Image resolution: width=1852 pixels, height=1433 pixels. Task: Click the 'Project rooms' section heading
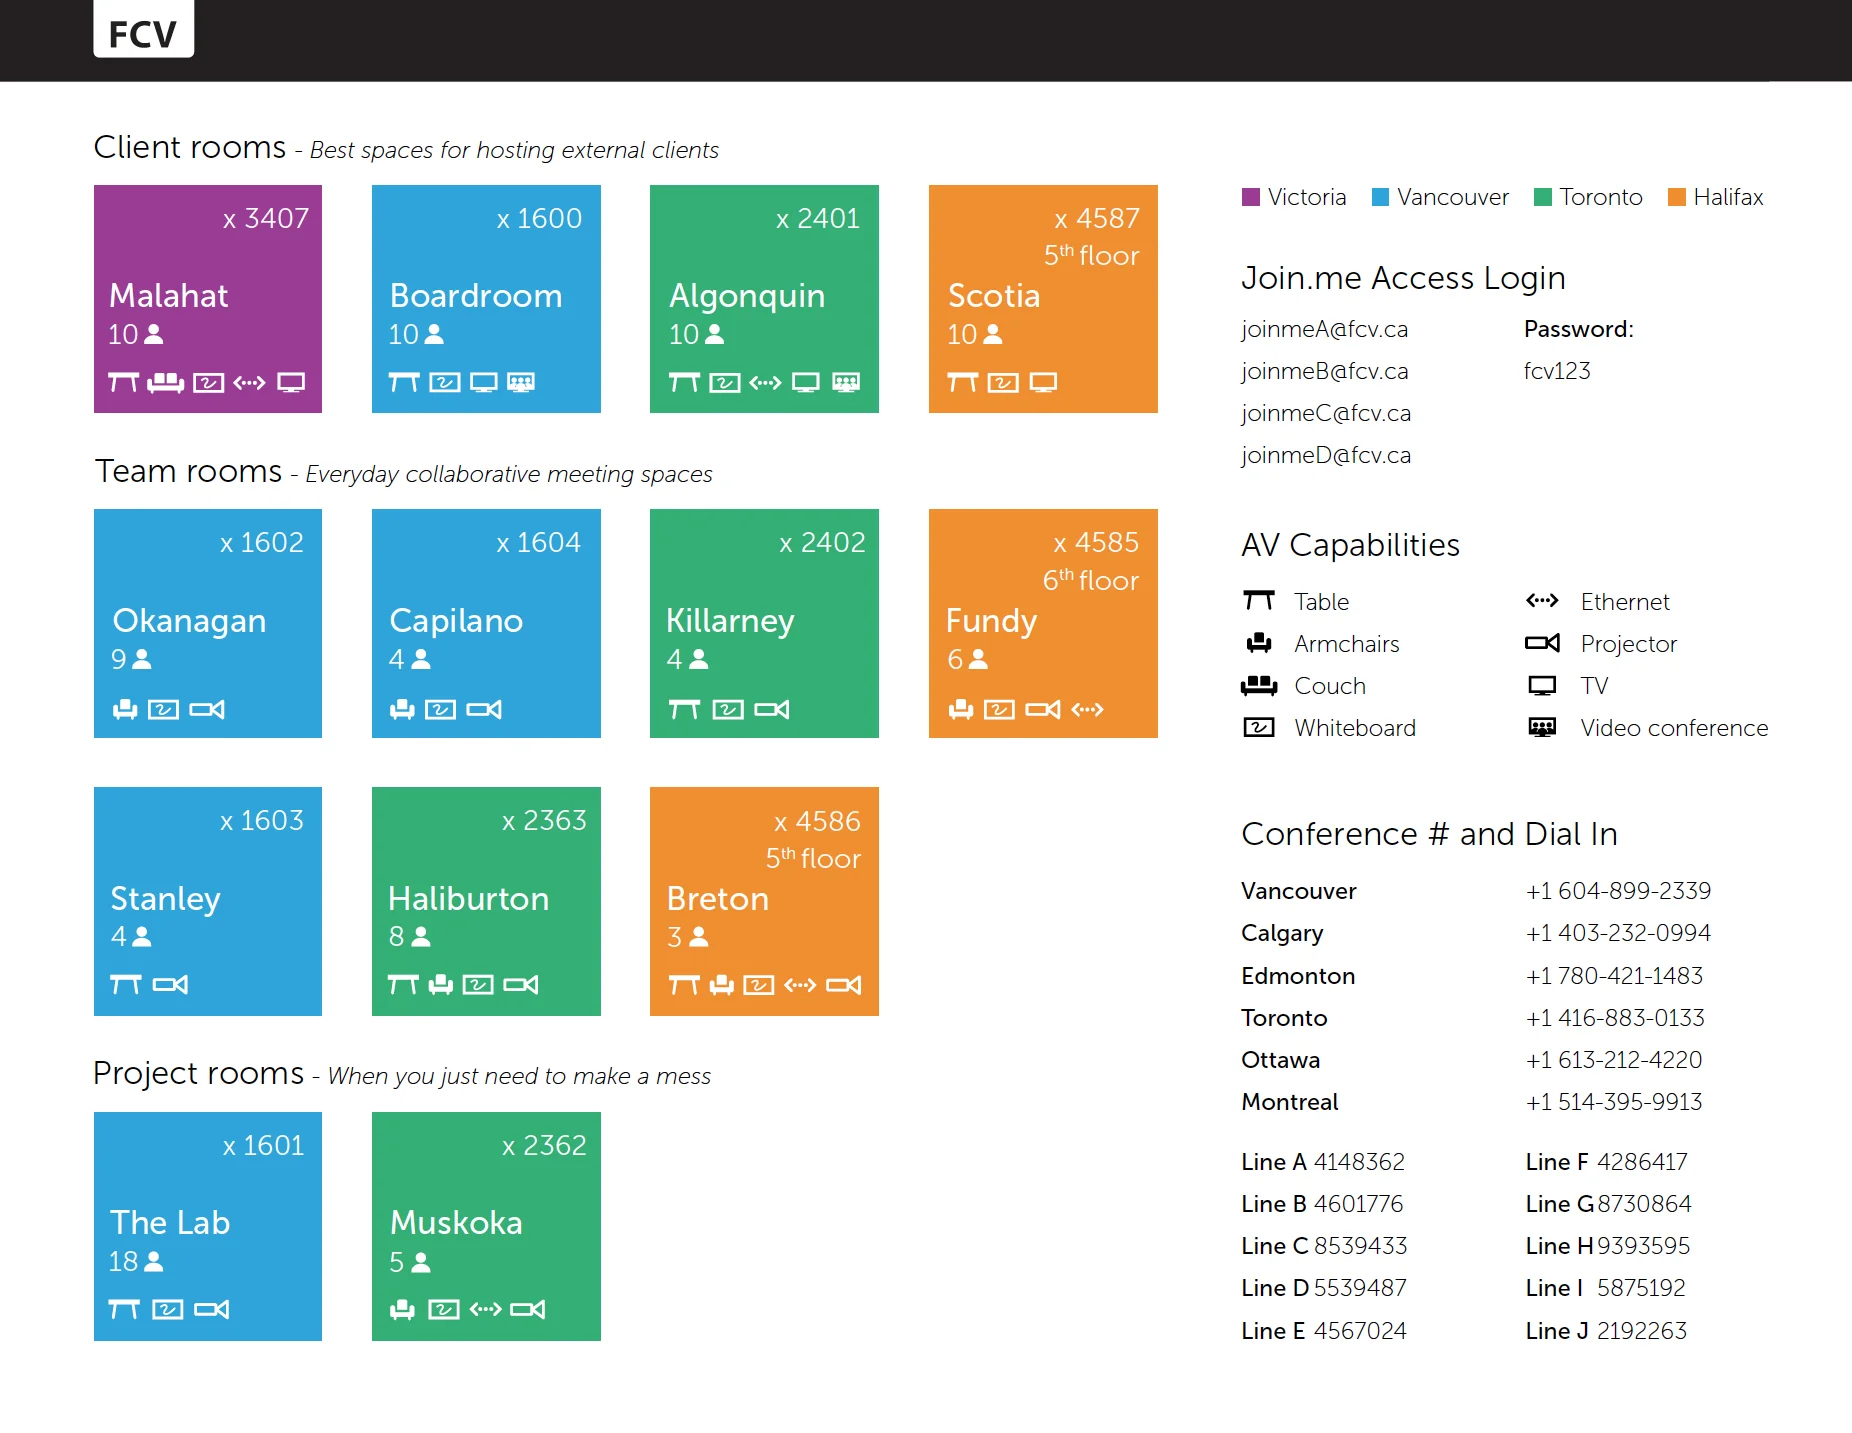pos(198,1073)
